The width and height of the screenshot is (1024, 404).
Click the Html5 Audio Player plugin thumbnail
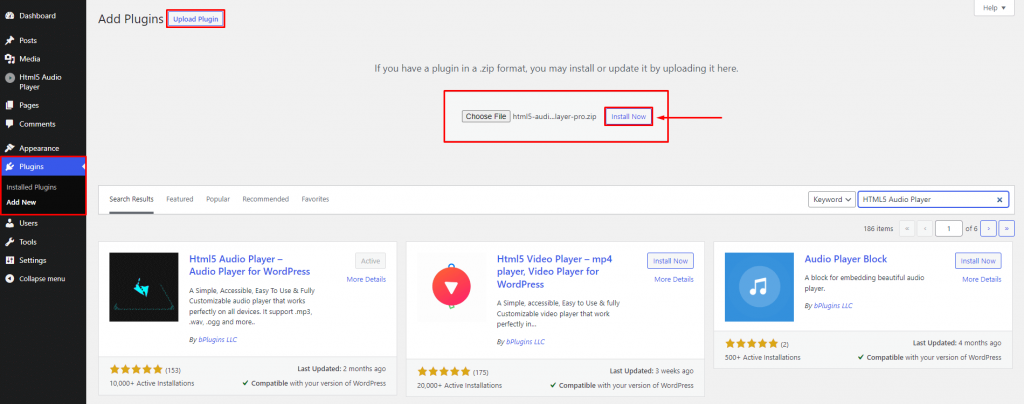pyautogui.click(x=144, y=287)
